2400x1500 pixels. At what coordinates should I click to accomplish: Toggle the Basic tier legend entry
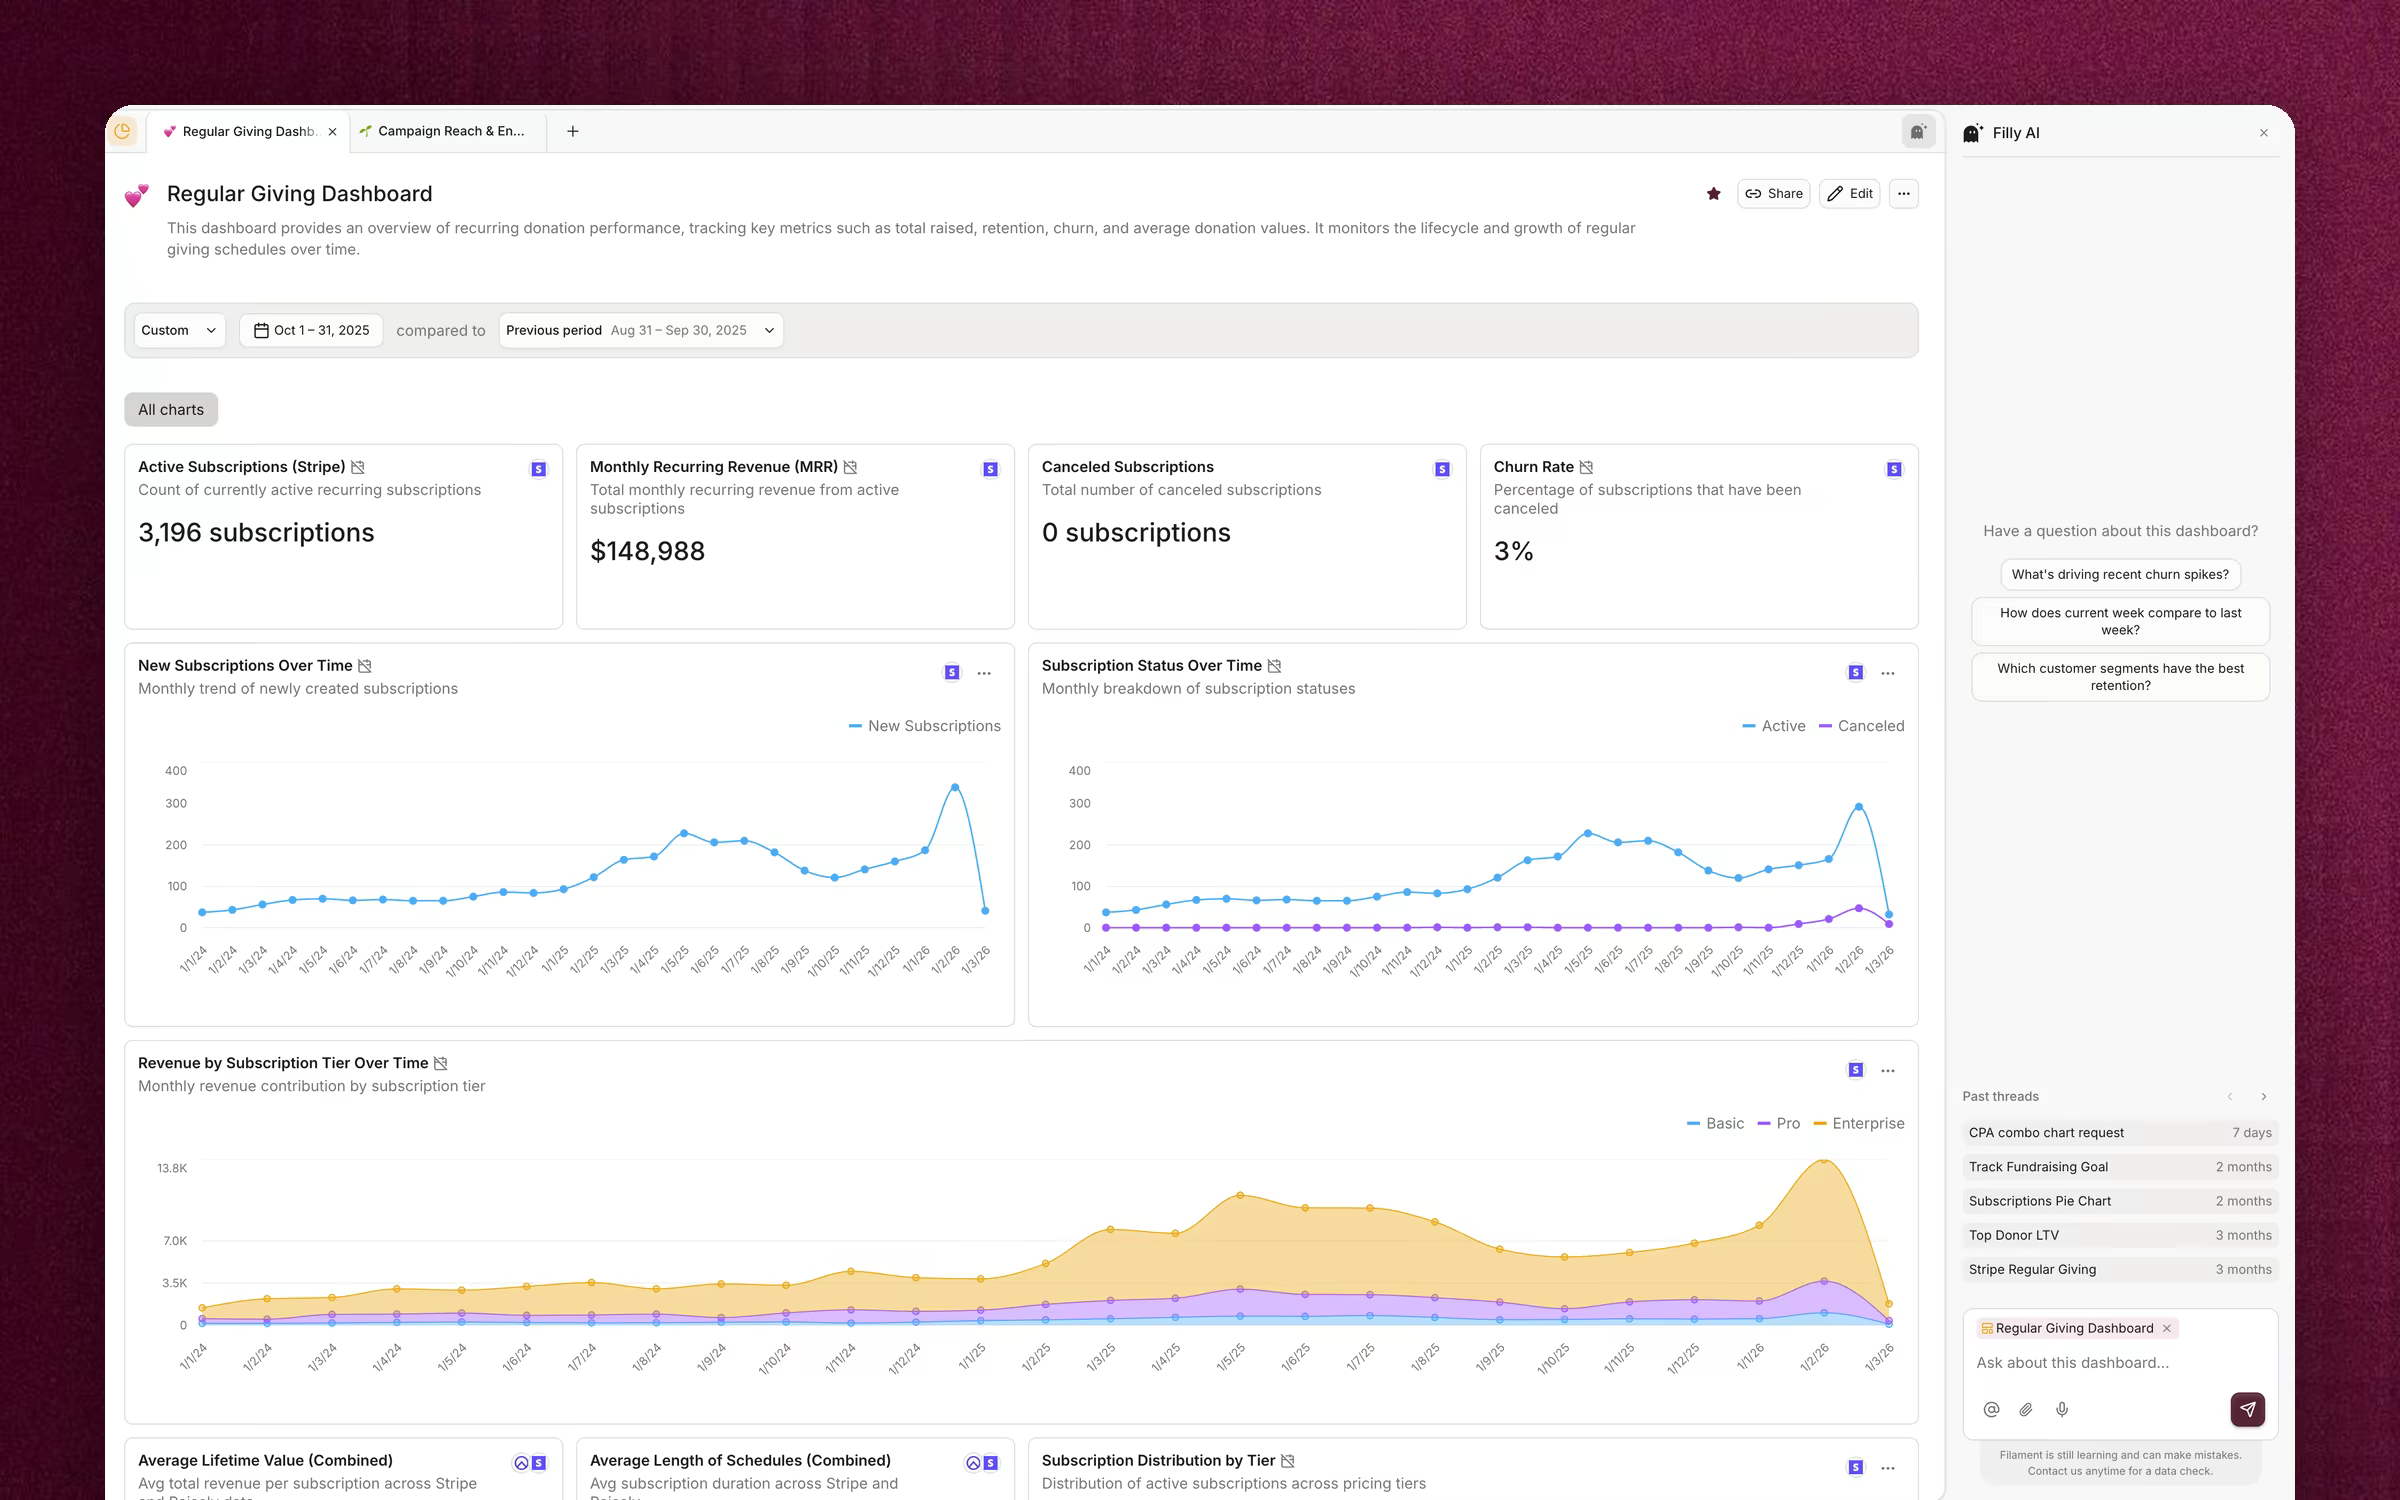(1715, 1124)
